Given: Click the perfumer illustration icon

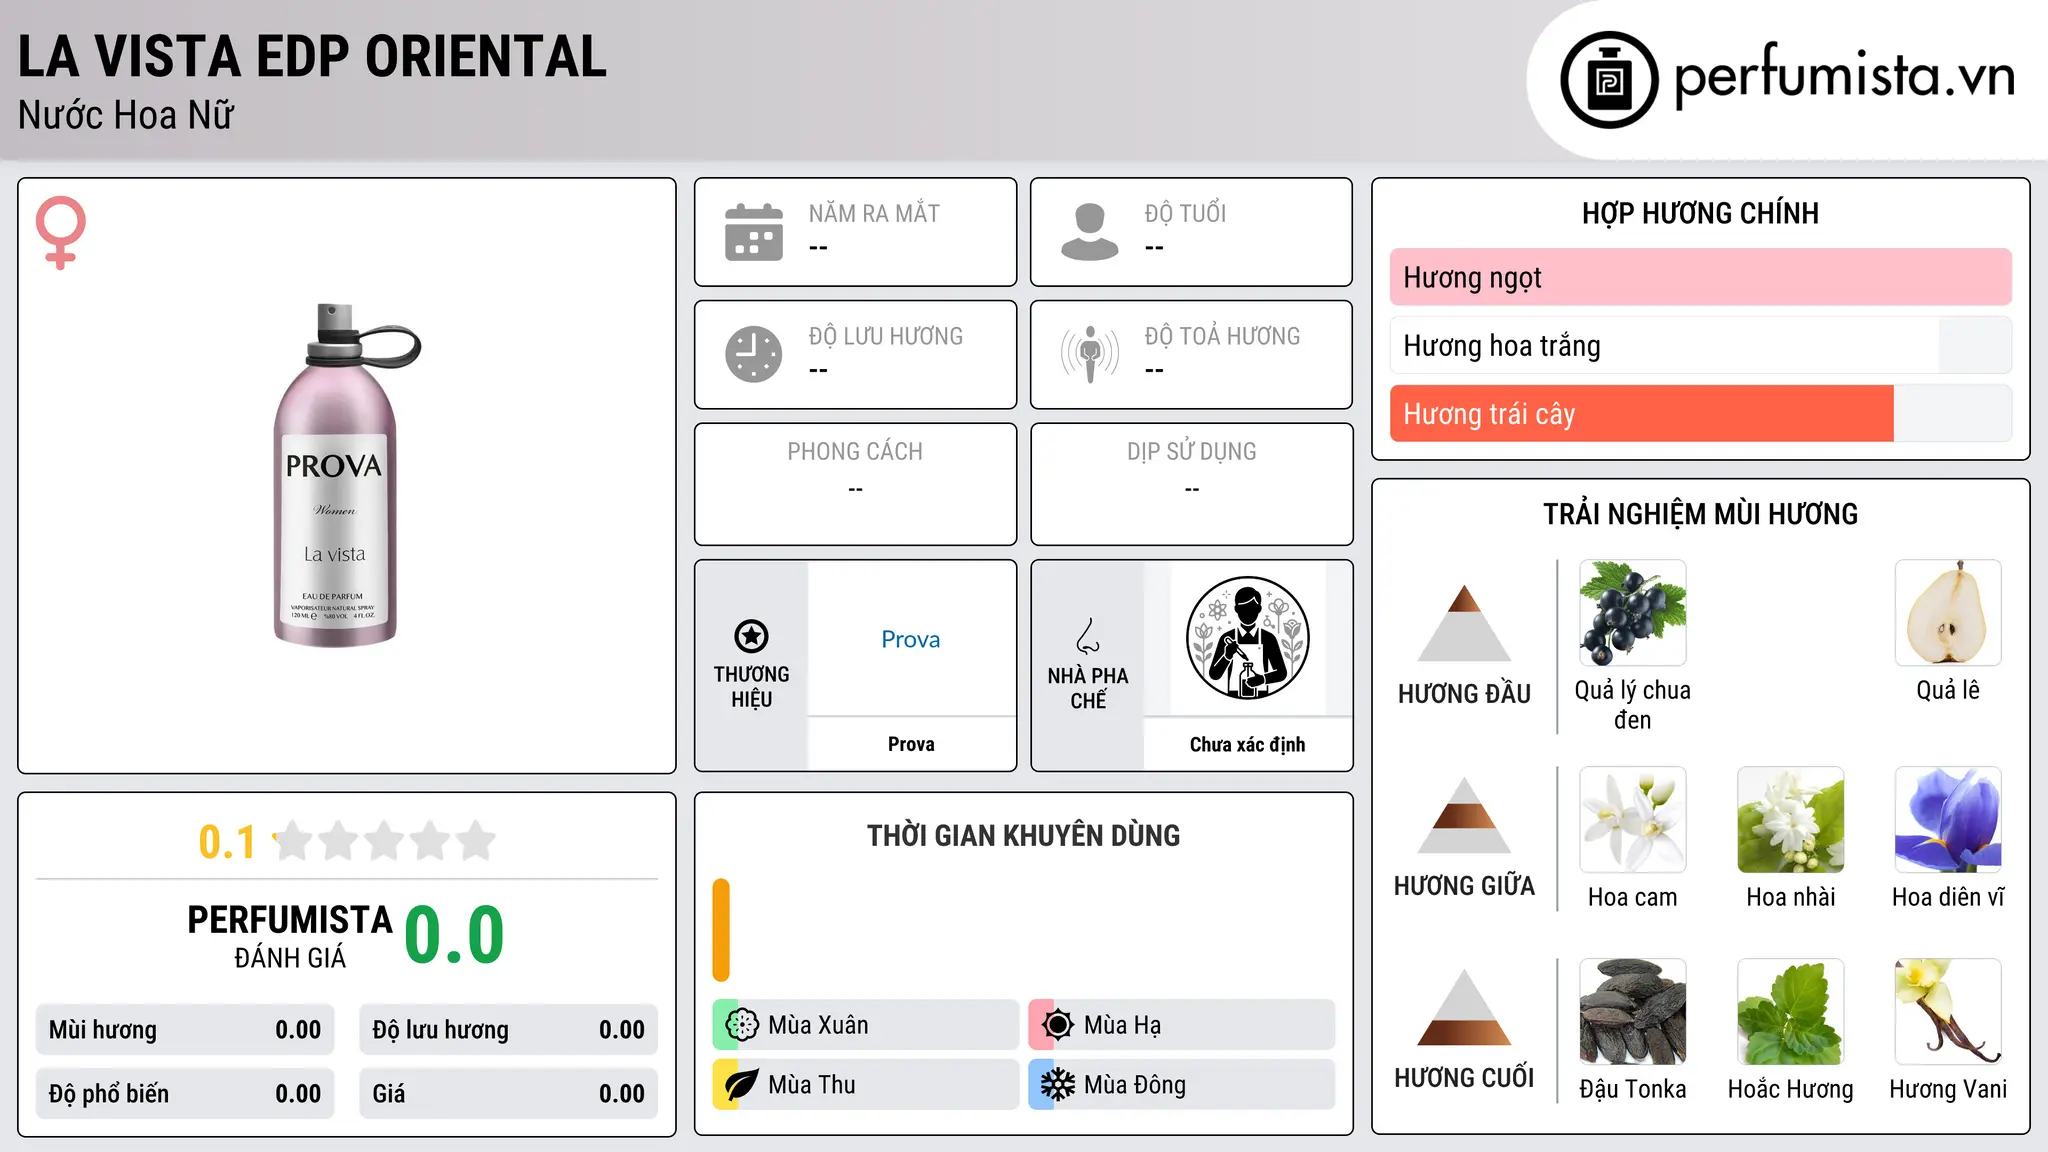Looking at the screenshot, I should point(1247,638).
